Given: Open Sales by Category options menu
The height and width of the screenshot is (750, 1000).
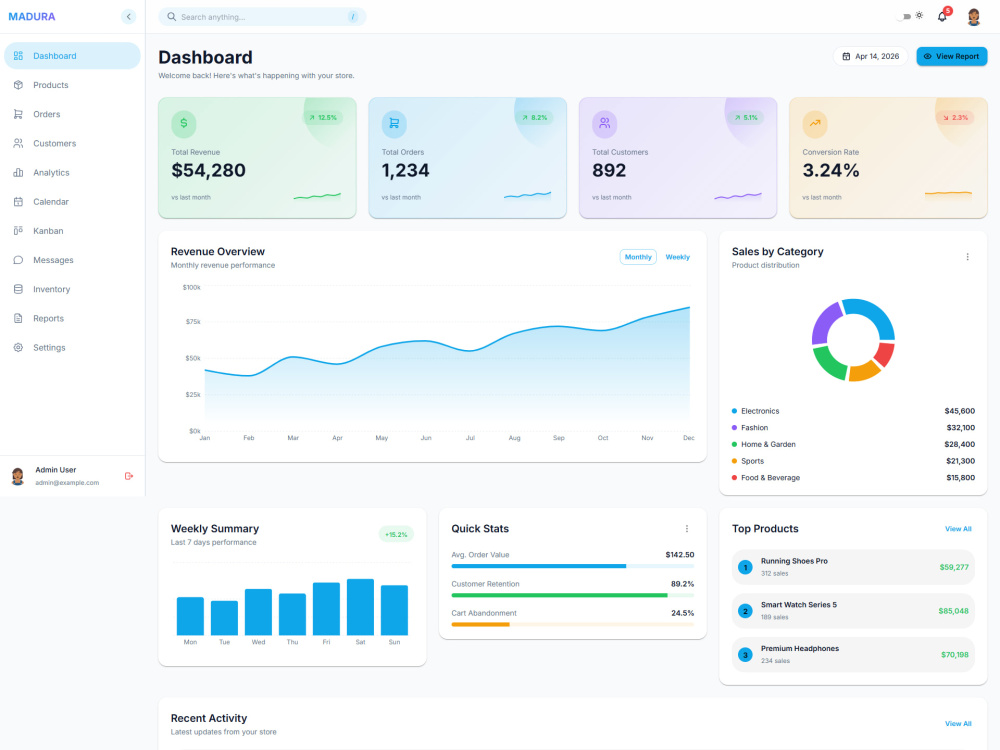Looking at the screenshot, I should (967, 257).
